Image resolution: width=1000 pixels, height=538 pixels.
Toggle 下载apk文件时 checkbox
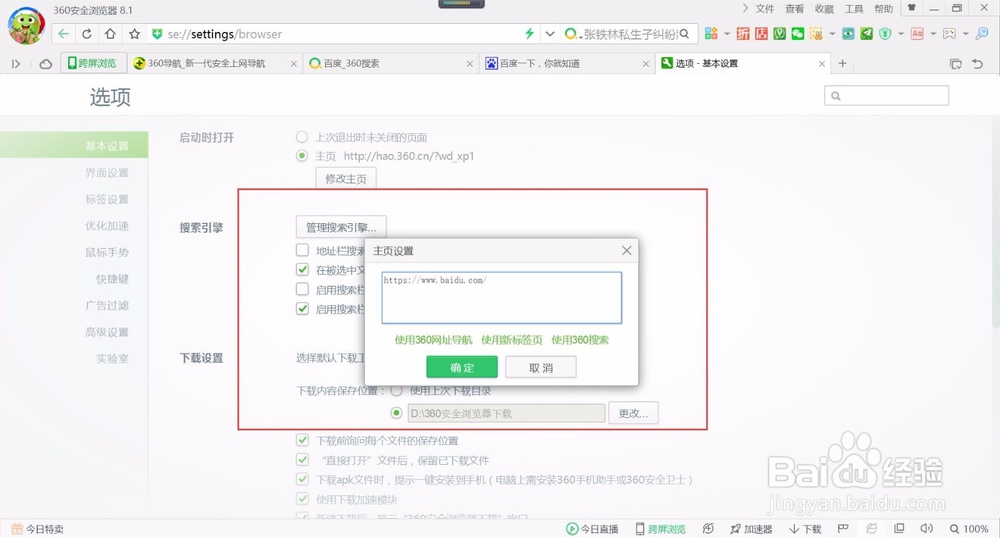click(x=302, y=479)
